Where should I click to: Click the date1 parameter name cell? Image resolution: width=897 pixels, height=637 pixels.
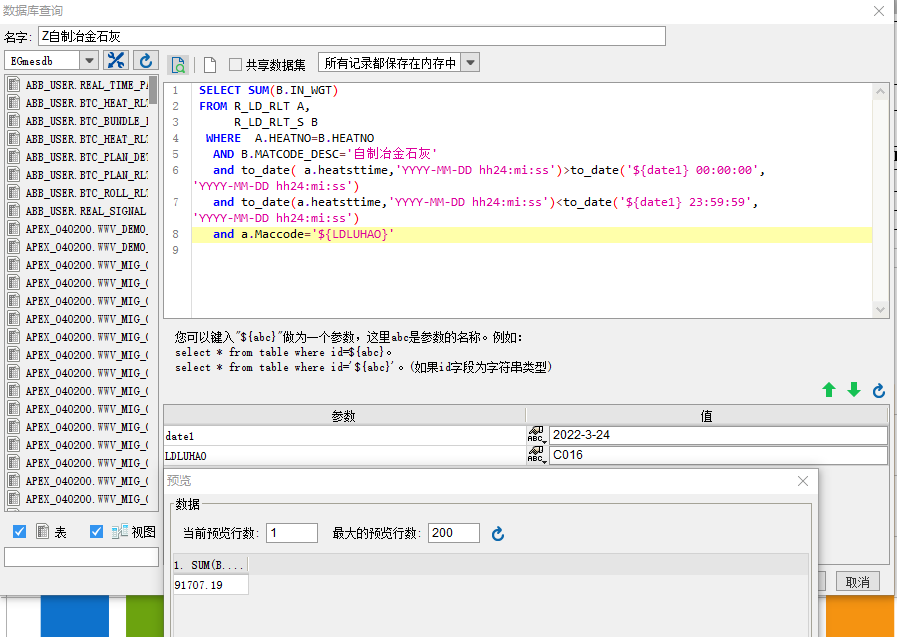click(x=344, y=436)
